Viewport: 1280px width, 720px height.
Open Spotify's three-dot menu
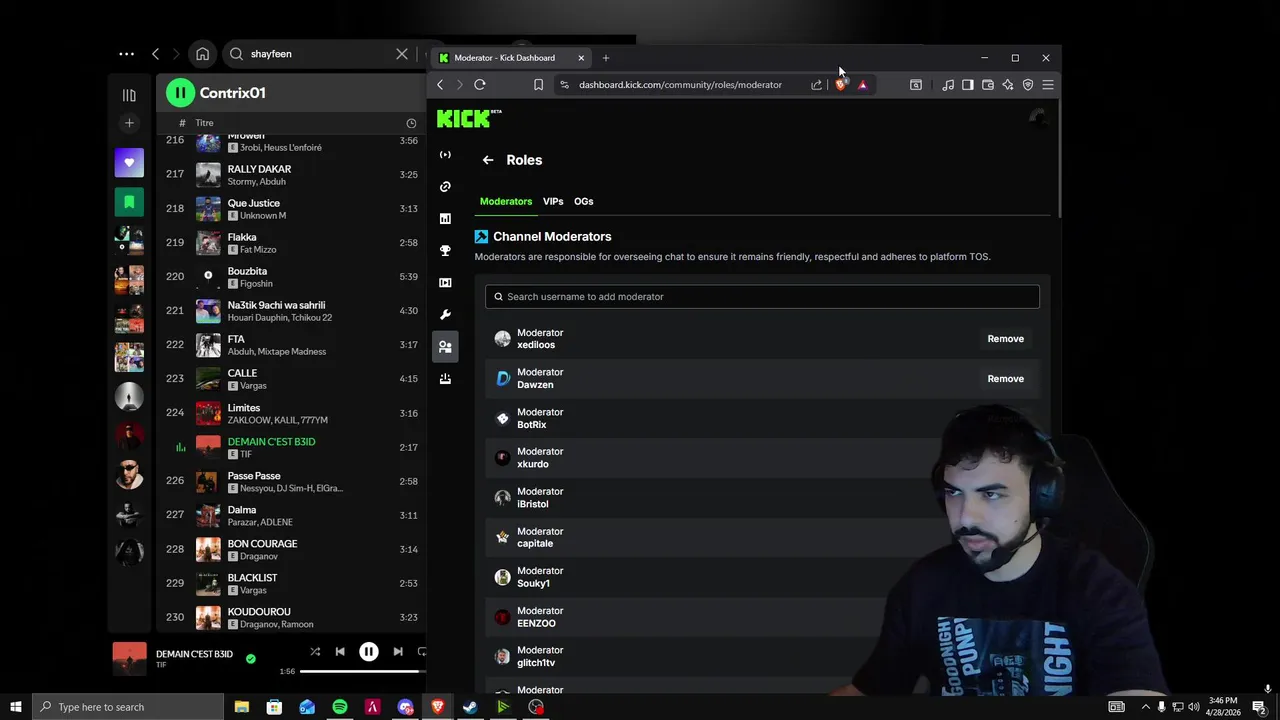pyautogui.click(x=126, y=54)
